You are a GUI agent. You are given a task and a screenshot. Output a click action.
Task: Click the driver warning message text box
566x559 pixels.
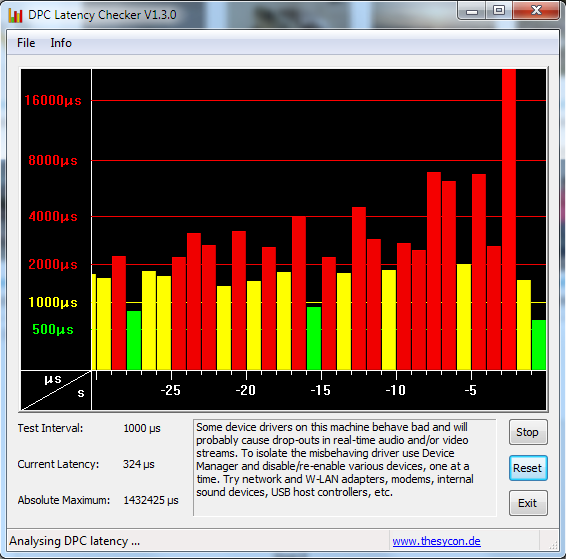345,468
